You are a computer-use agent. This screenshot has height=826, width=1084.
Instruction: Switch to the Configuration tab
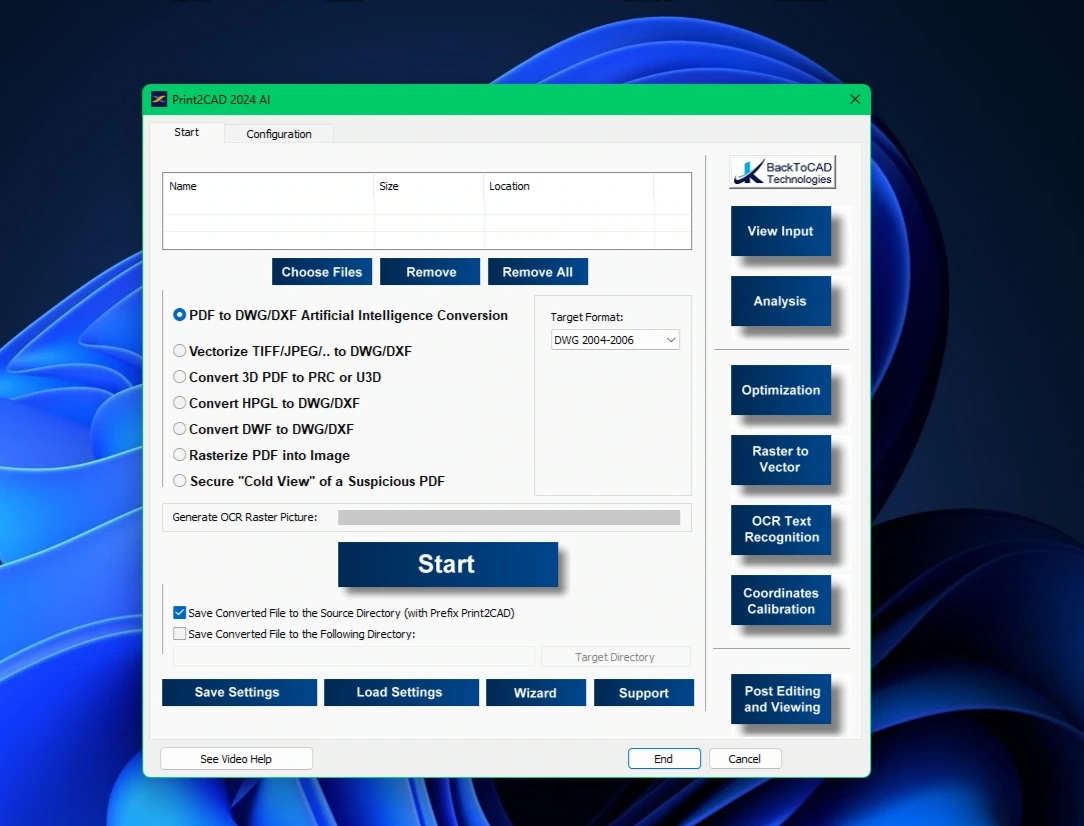(279, 133)
